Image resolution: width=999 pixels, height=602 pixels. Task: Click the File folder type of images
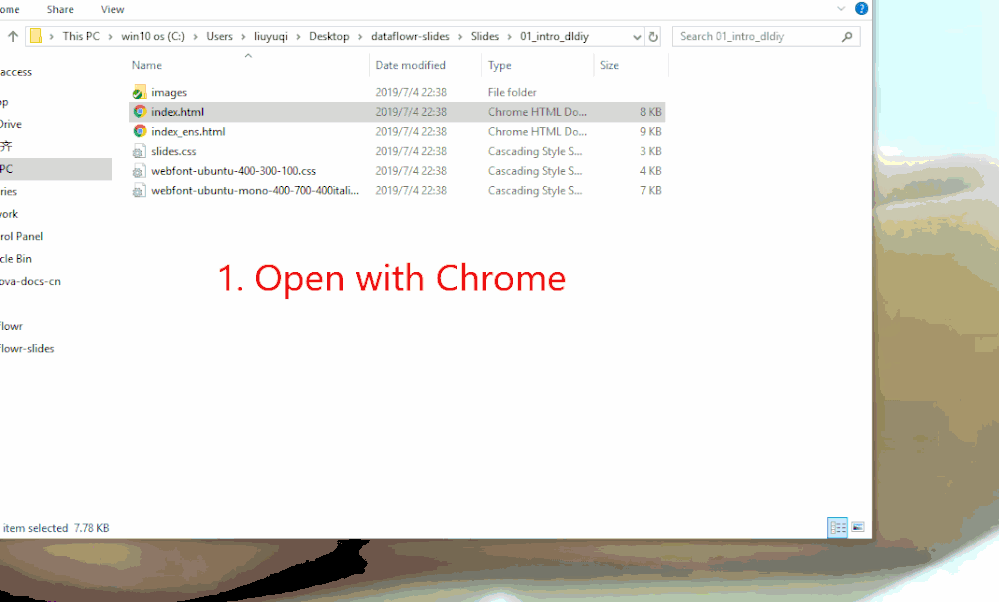click(x=512, y=92)
